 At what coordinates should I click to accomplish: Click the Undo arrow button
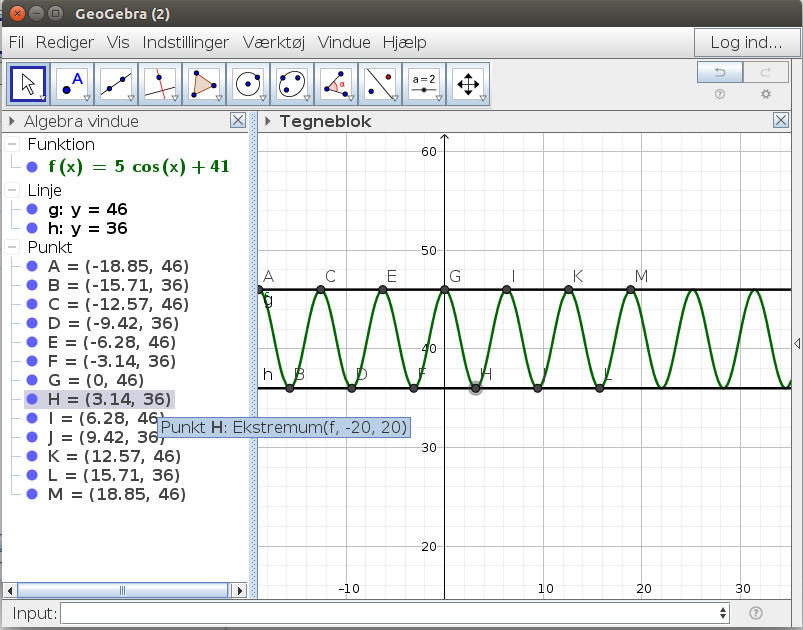click(720, 72)
